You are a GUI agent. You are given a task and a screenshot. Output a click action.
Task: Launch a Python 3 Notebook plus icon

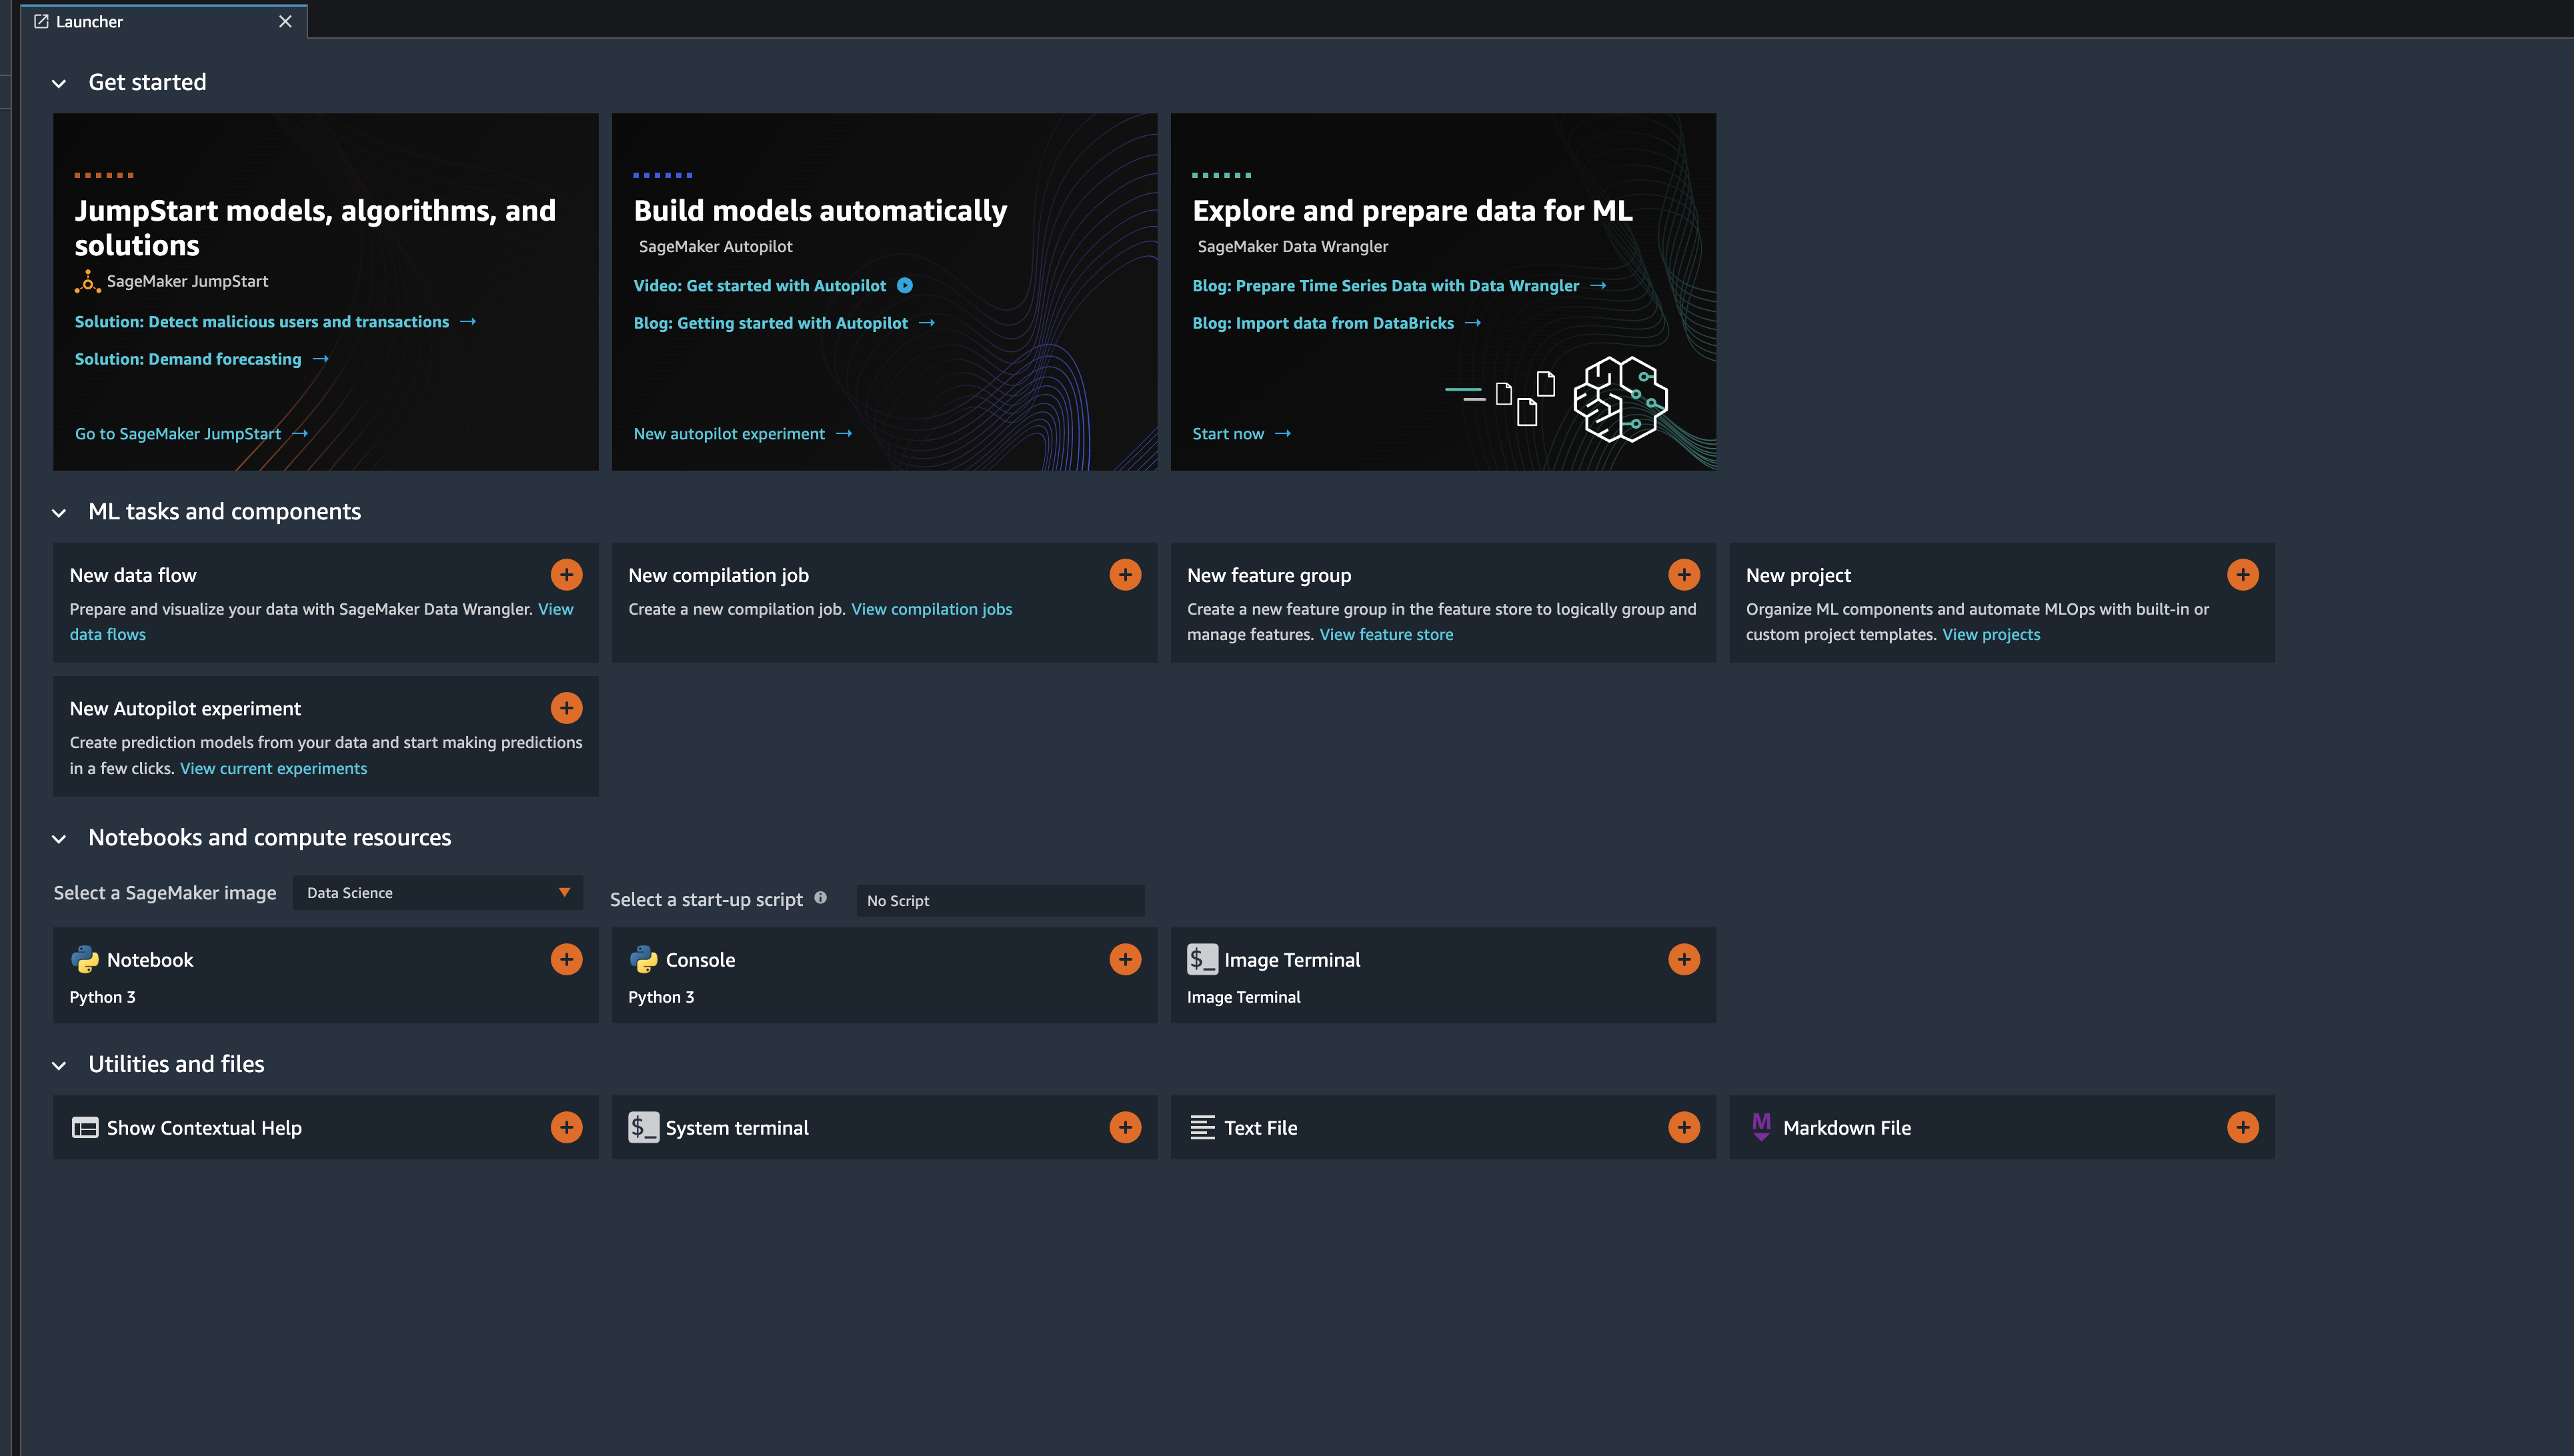[566, 959]
